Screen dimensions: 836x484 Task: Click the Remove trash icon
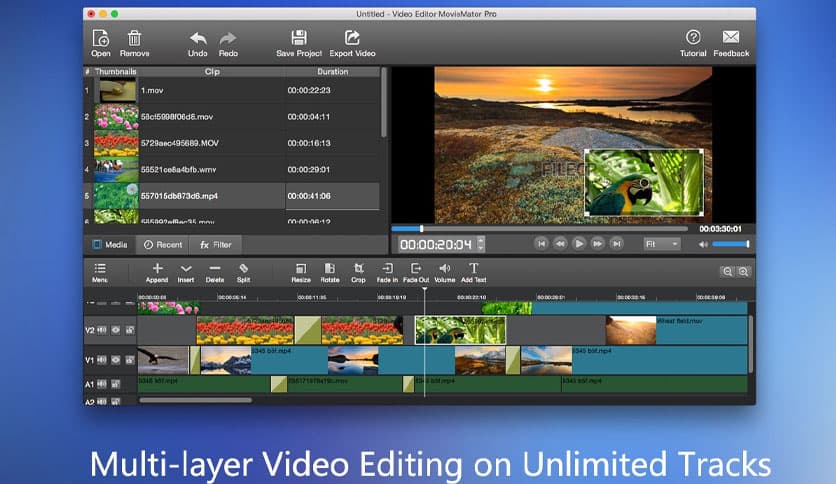tap(134, 43)
